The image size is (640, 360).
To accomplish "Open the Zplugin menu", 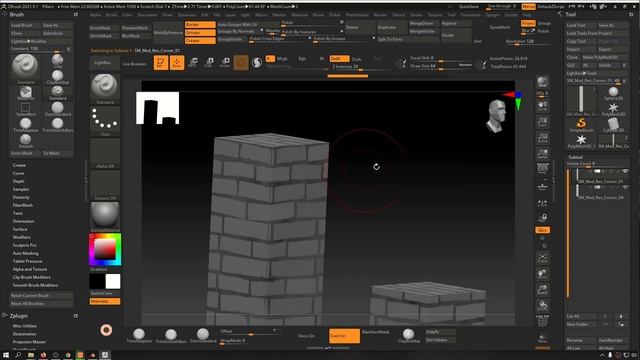I will (492, 15).
